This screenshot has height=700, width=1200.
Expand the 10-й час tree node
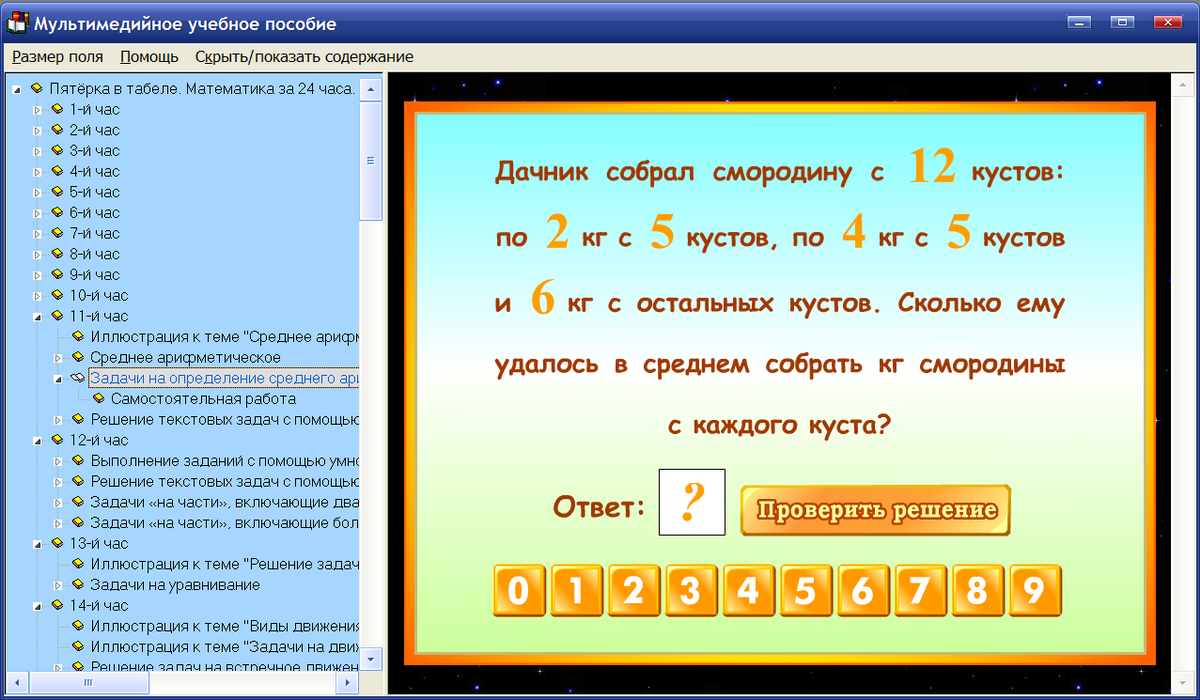pyautogui.click(x=38, y=295)
